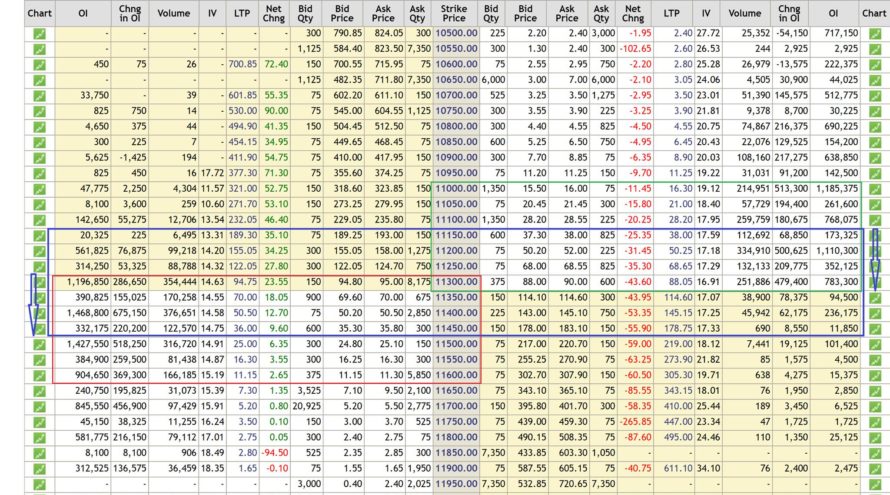Select put net change -102.65
This screenshot has height=495, width=890.
tap(636, 49)
